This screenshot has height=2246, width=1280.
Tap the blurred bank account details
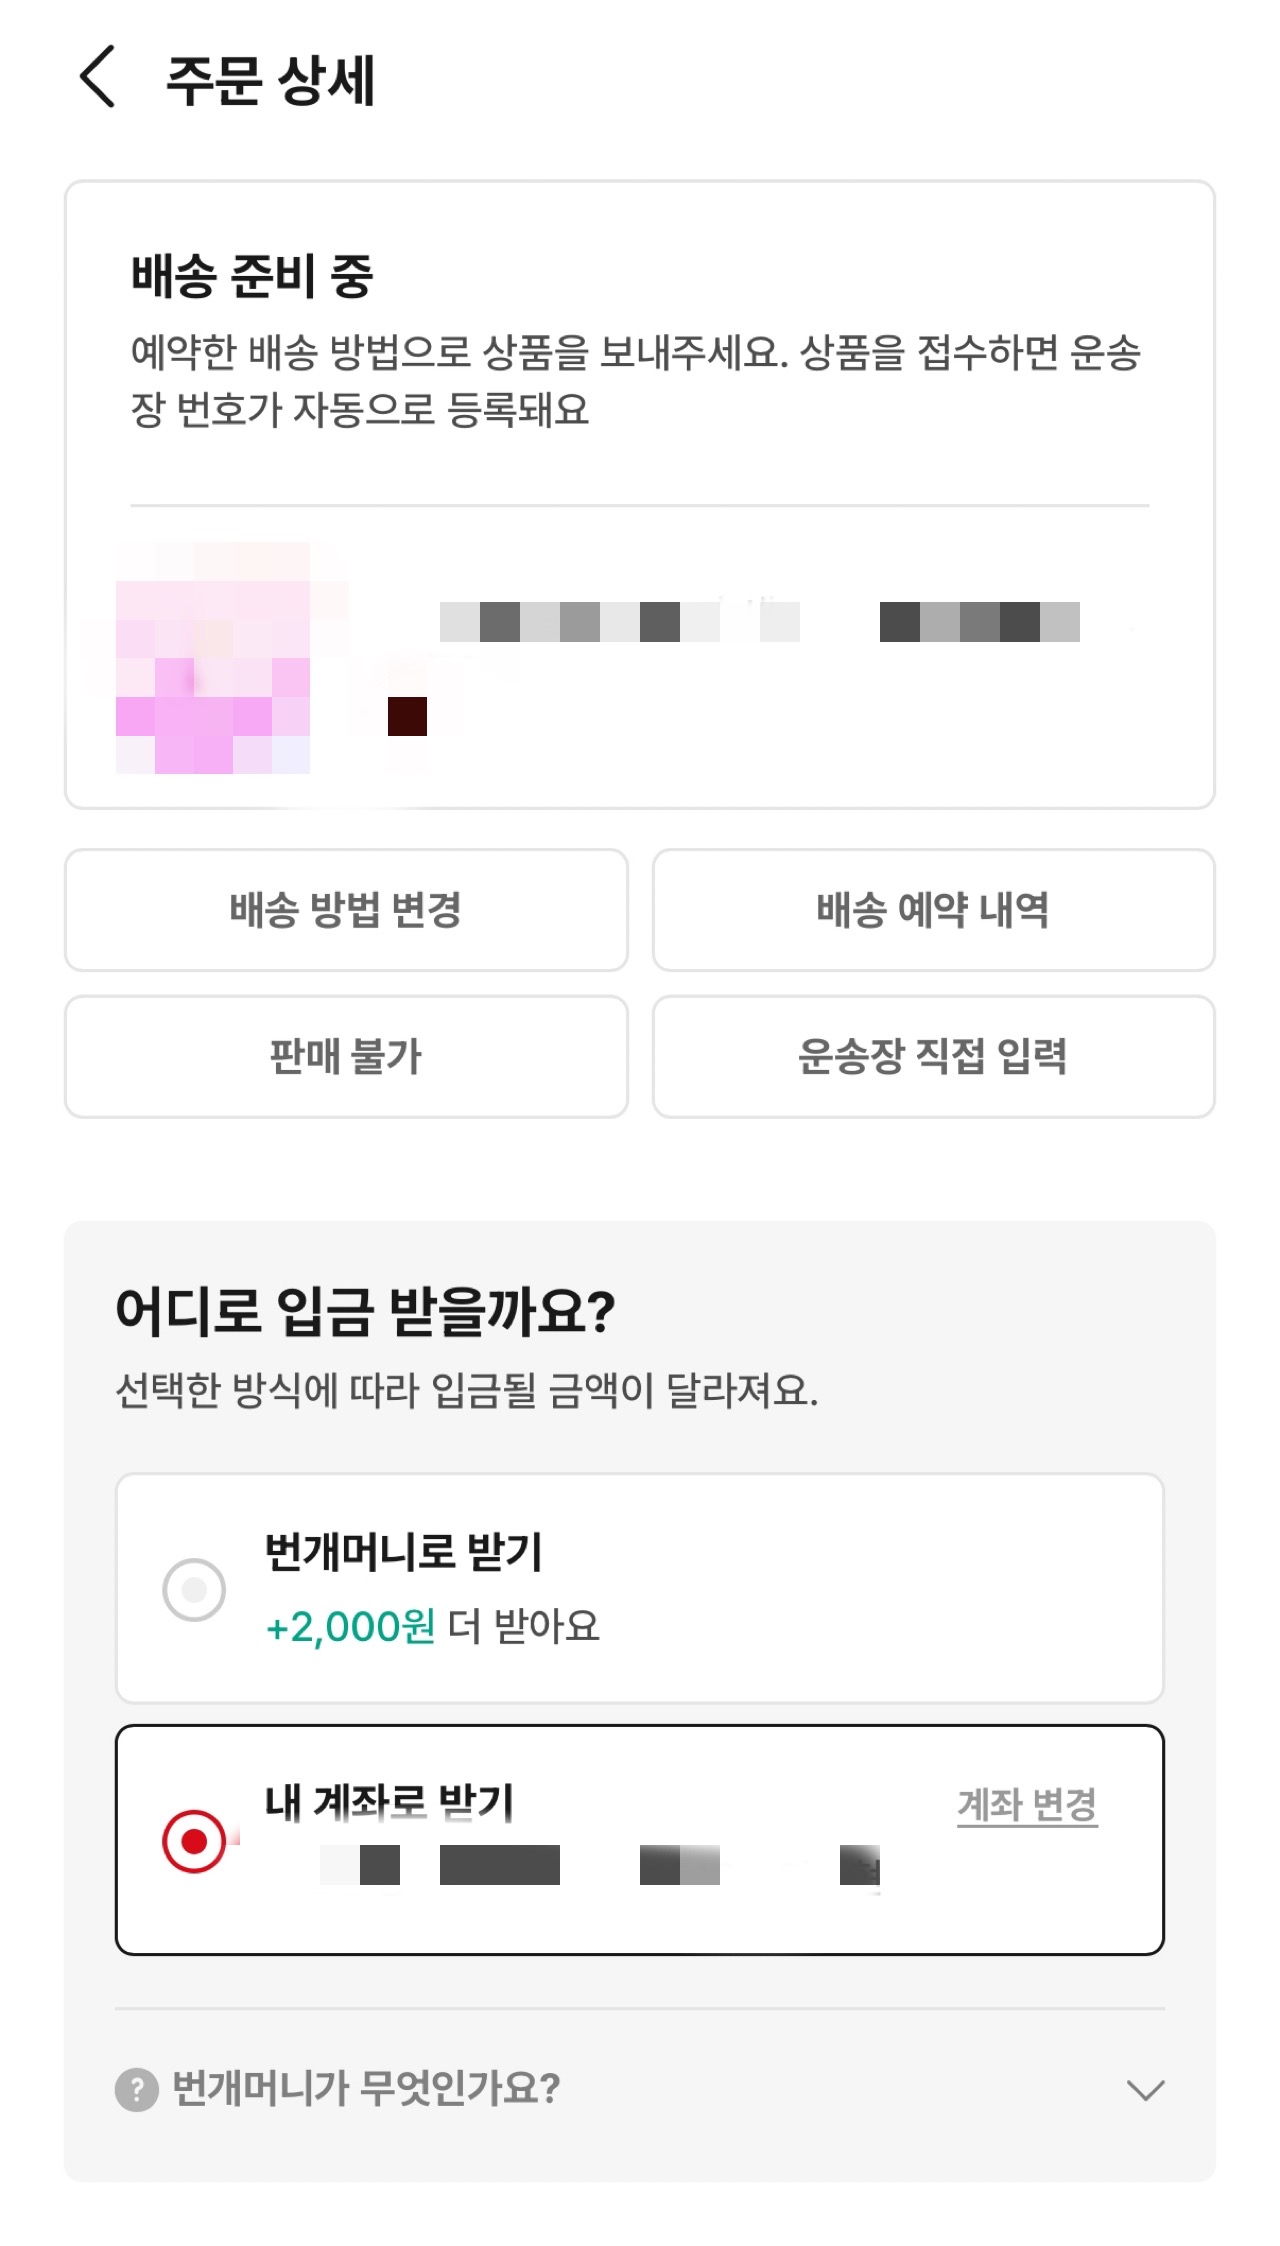[600, 1865]
